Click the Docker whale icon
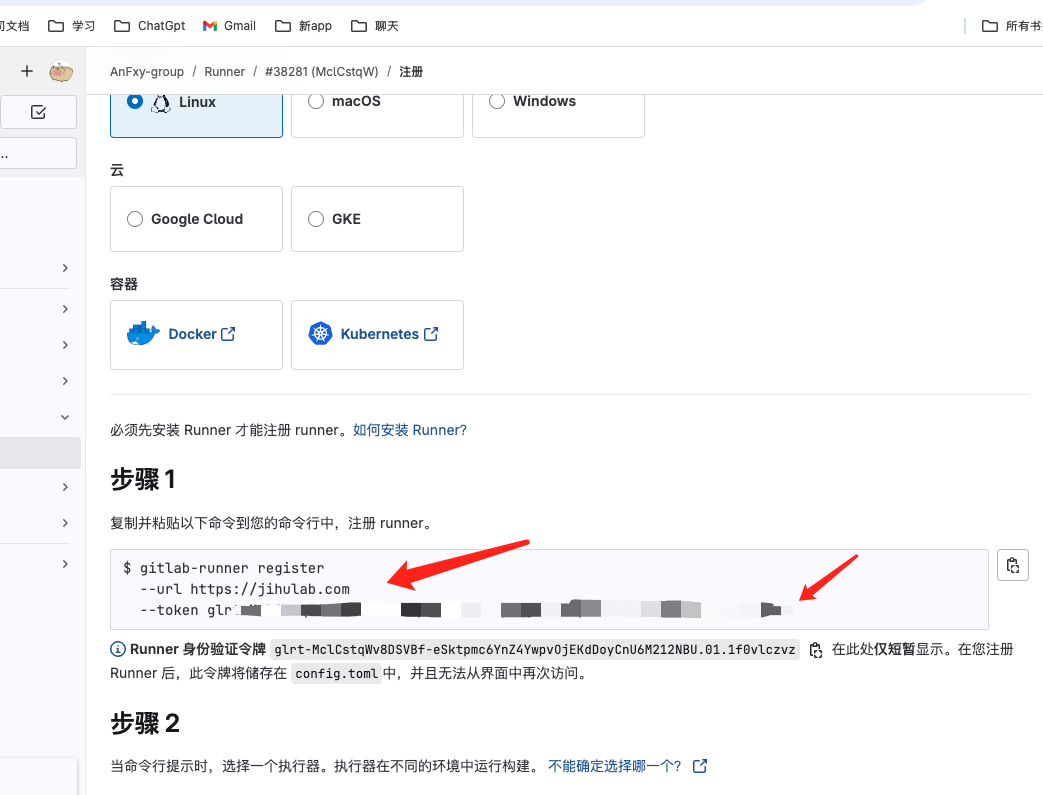Viewport: 1043px width, 795px height. click(143, 333)
